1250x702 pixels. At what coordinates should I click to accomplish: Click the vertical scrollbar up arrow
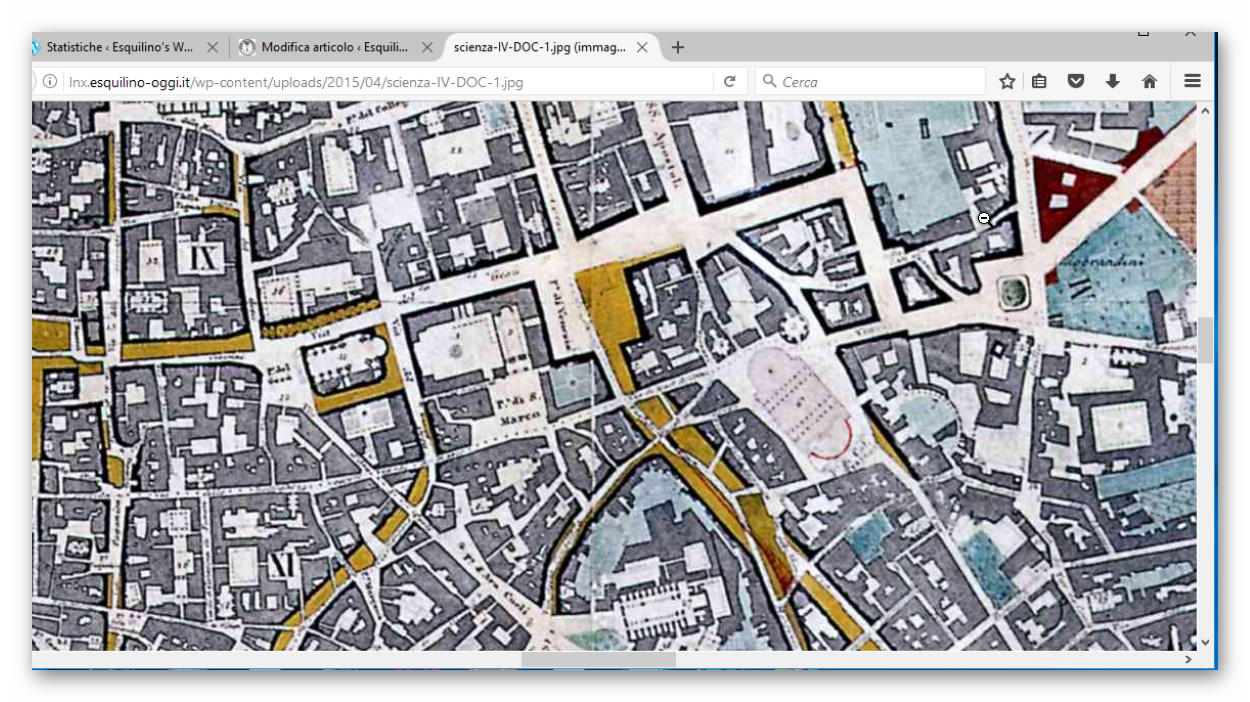click(x=1205, y=112)
